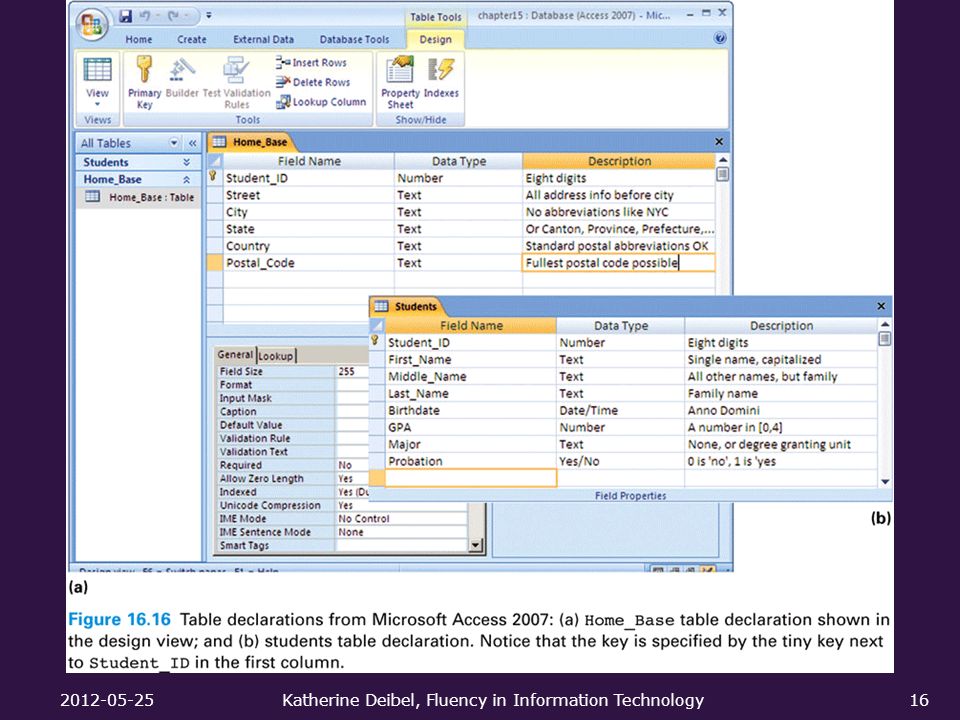The width and height of the screenshot is (960, 720).
Task: Click the IME Mode value No Control
Action: click(x=402, y=519)
